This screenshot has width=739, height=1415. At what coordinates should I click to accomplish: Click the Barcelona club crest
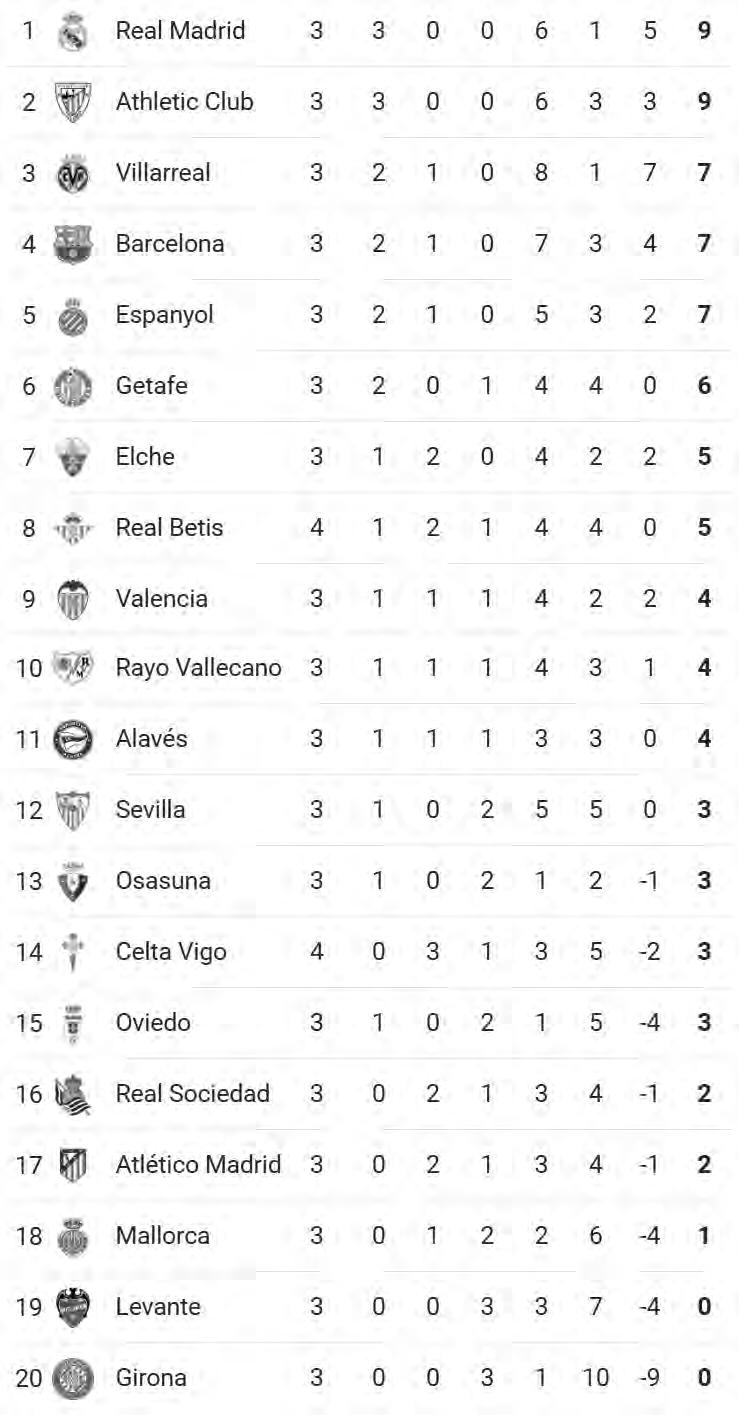coord(73,244)
